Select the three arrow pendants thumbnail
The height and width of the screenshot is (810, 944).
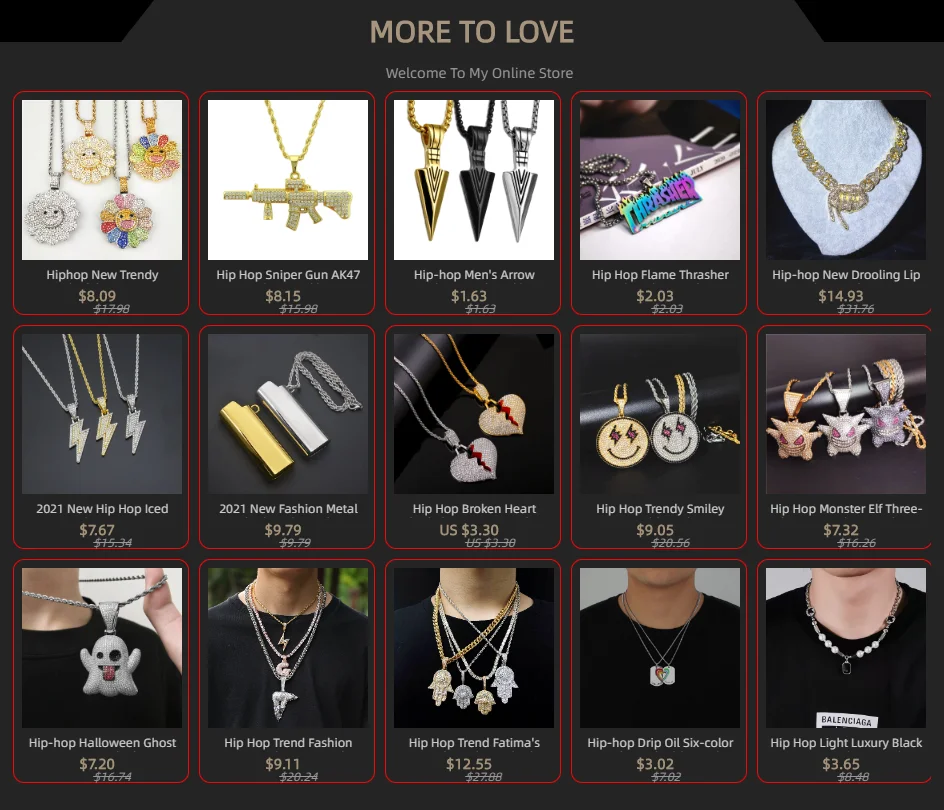(474, 180)
